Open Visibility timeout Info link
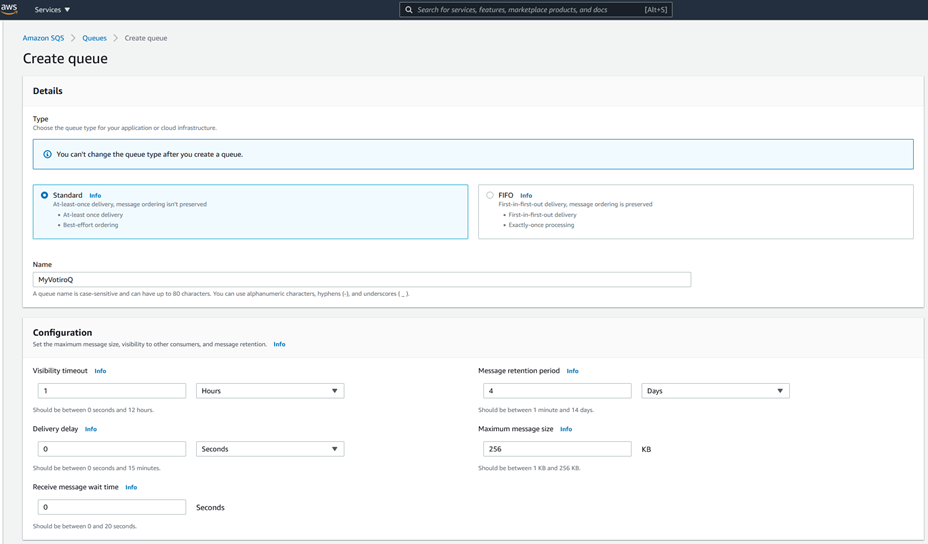Viewport: 928px width, 544px height. tap(101, 371)
